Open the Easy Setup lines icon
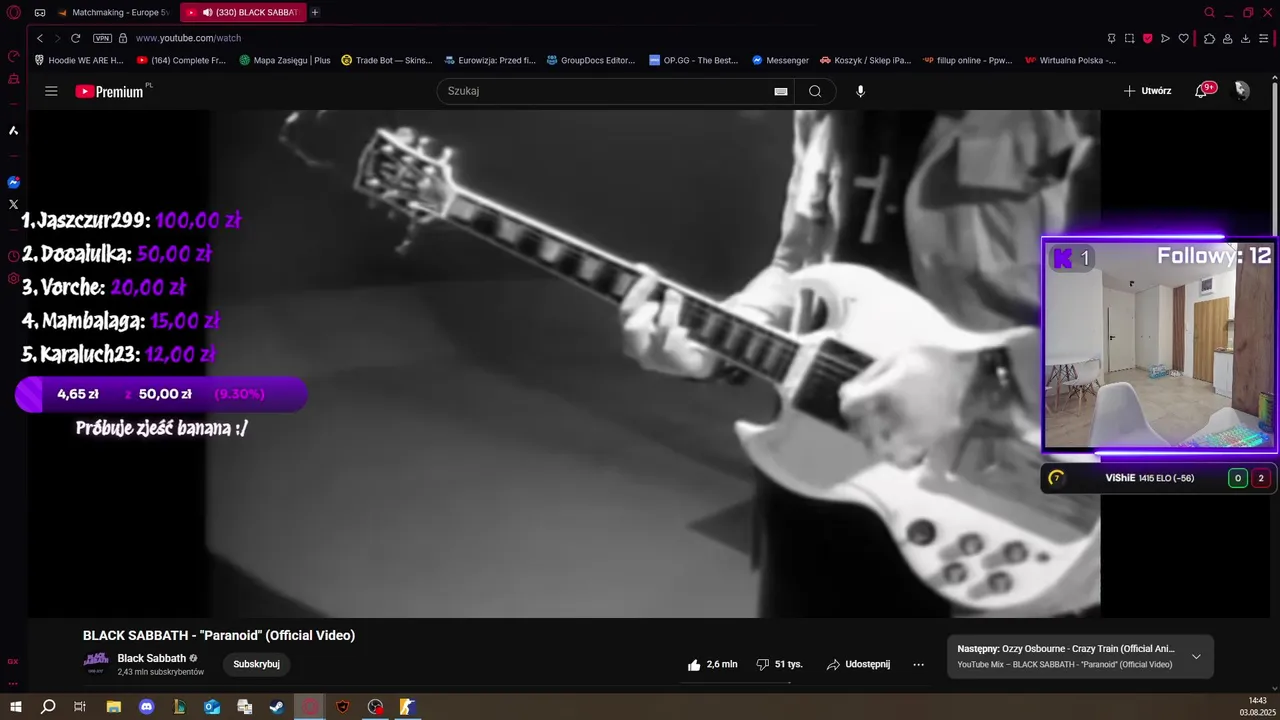This screenshot has width=1280, height=720. tap(1264, 38)
